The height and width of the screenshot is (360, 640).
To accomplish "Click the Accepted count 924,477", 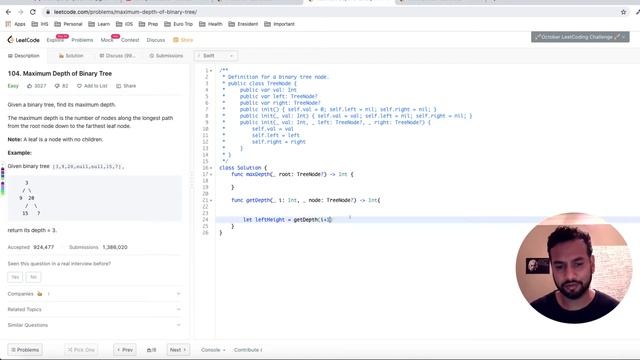I will tap(44, 247).
